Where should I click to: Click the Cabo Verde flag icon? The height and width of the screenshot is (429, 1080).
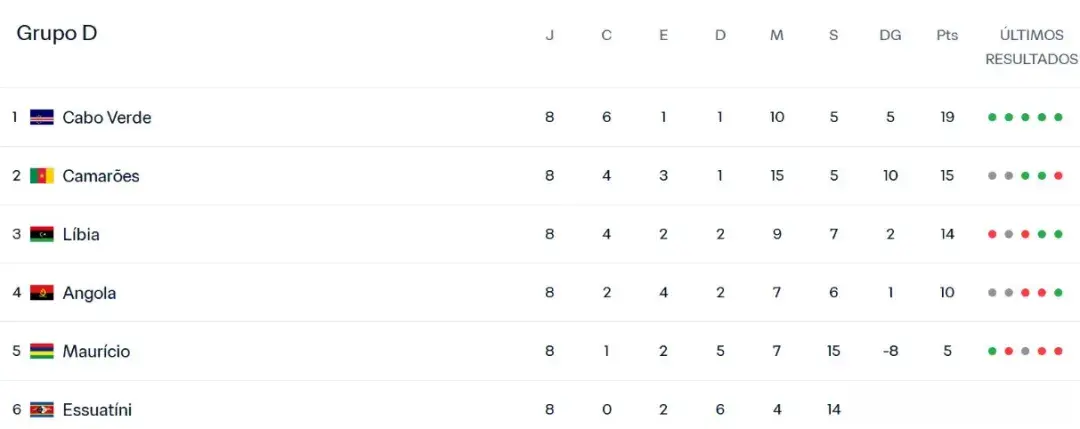42,117
